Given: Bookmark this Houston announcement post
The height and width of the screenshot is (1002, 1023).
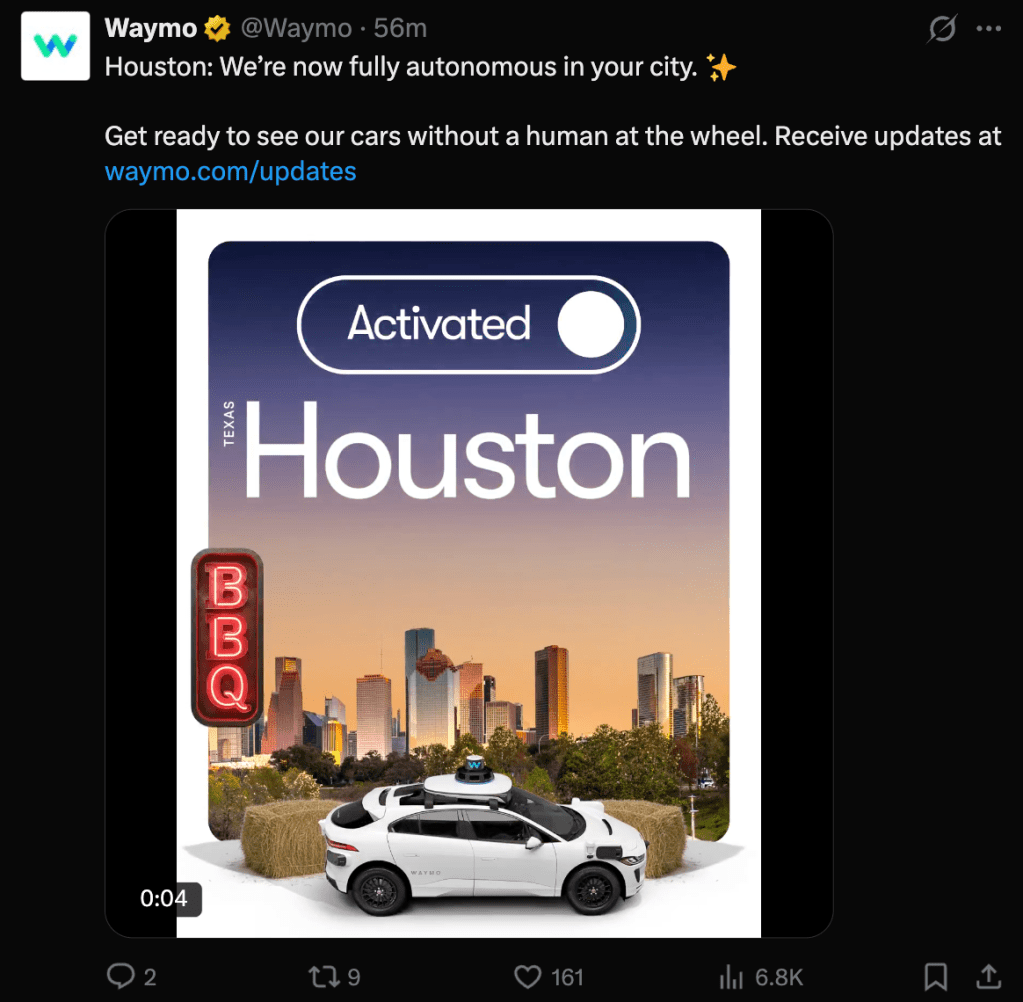Looking at the screenshot, I should click(x=936, y=977).
